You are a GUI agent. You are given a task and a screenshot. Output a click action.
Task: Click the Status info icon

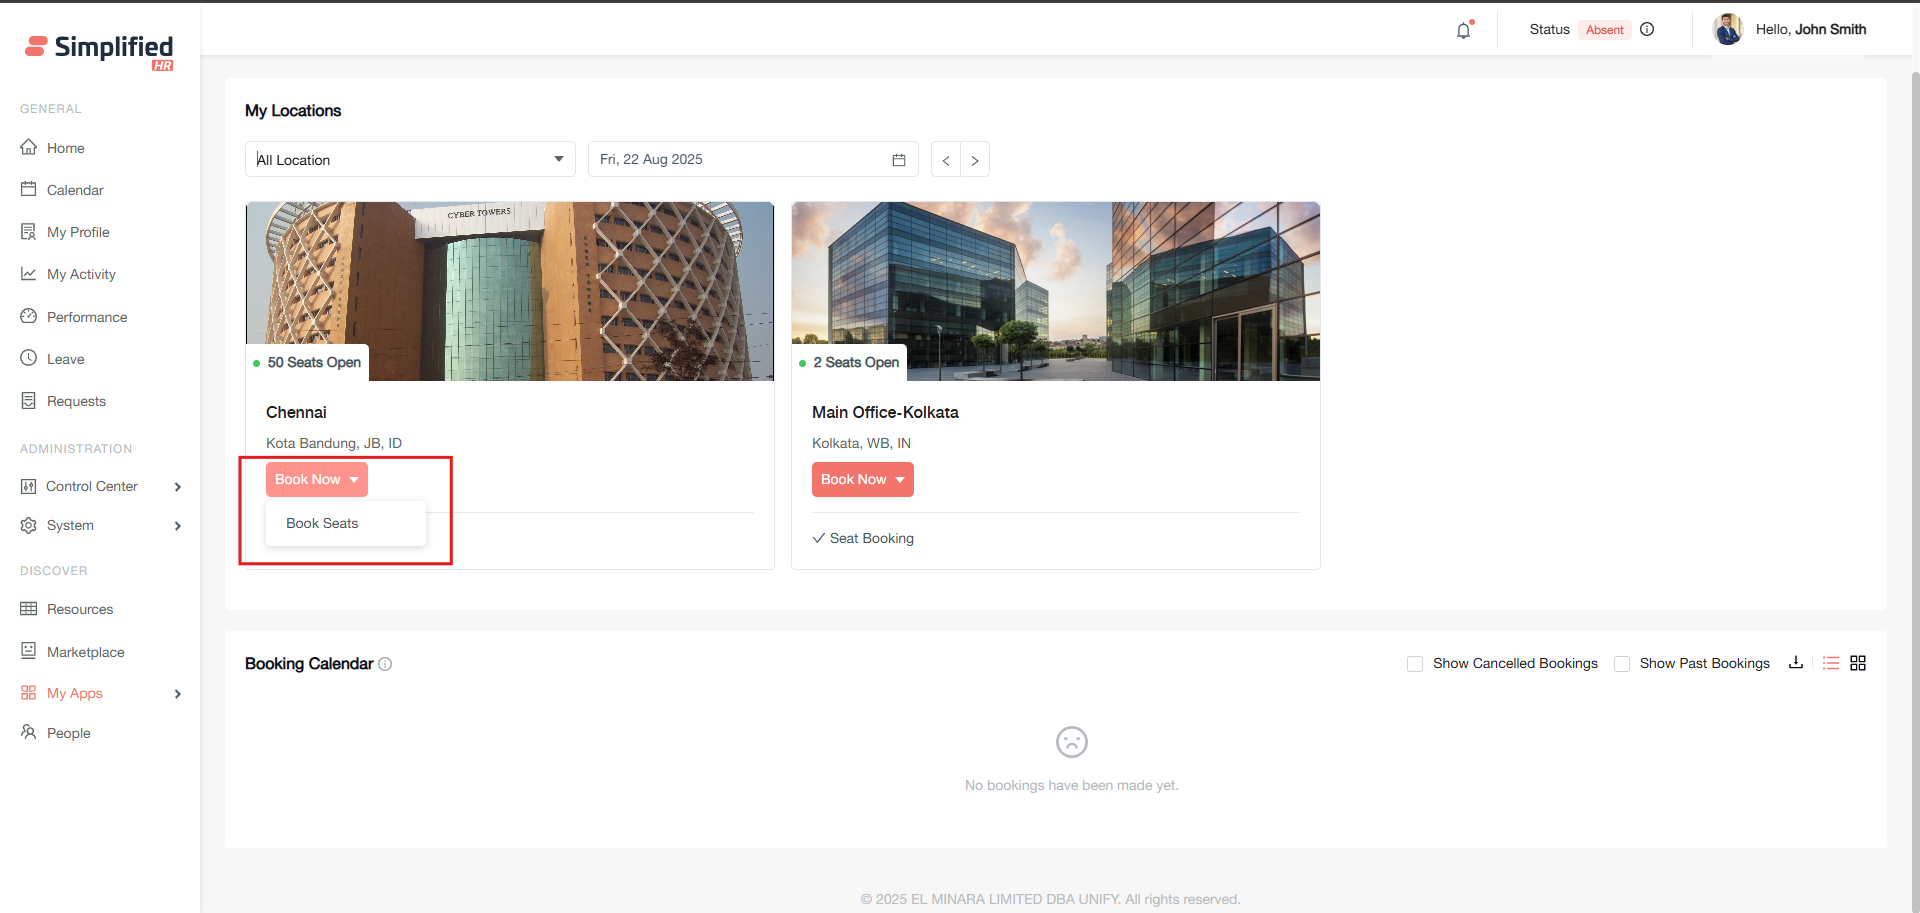tap(1647, 29)
